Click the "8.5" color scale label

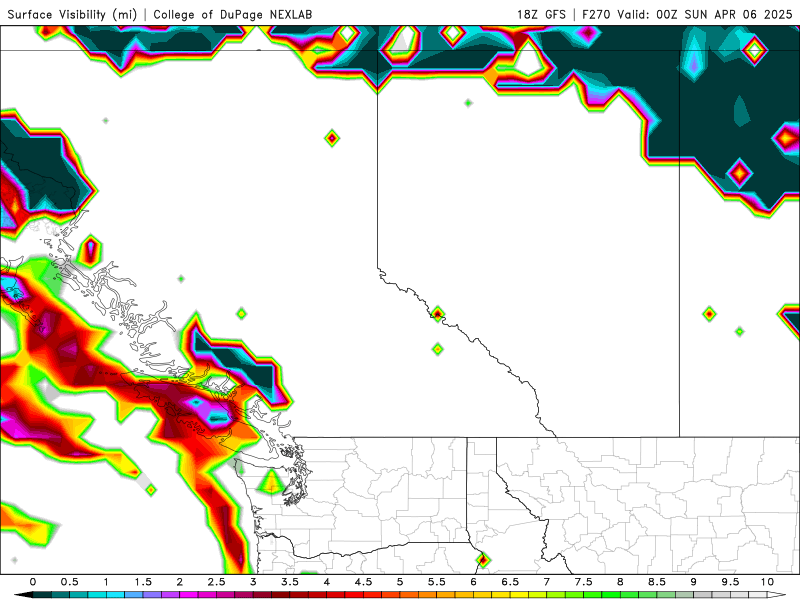coord(657,582)
